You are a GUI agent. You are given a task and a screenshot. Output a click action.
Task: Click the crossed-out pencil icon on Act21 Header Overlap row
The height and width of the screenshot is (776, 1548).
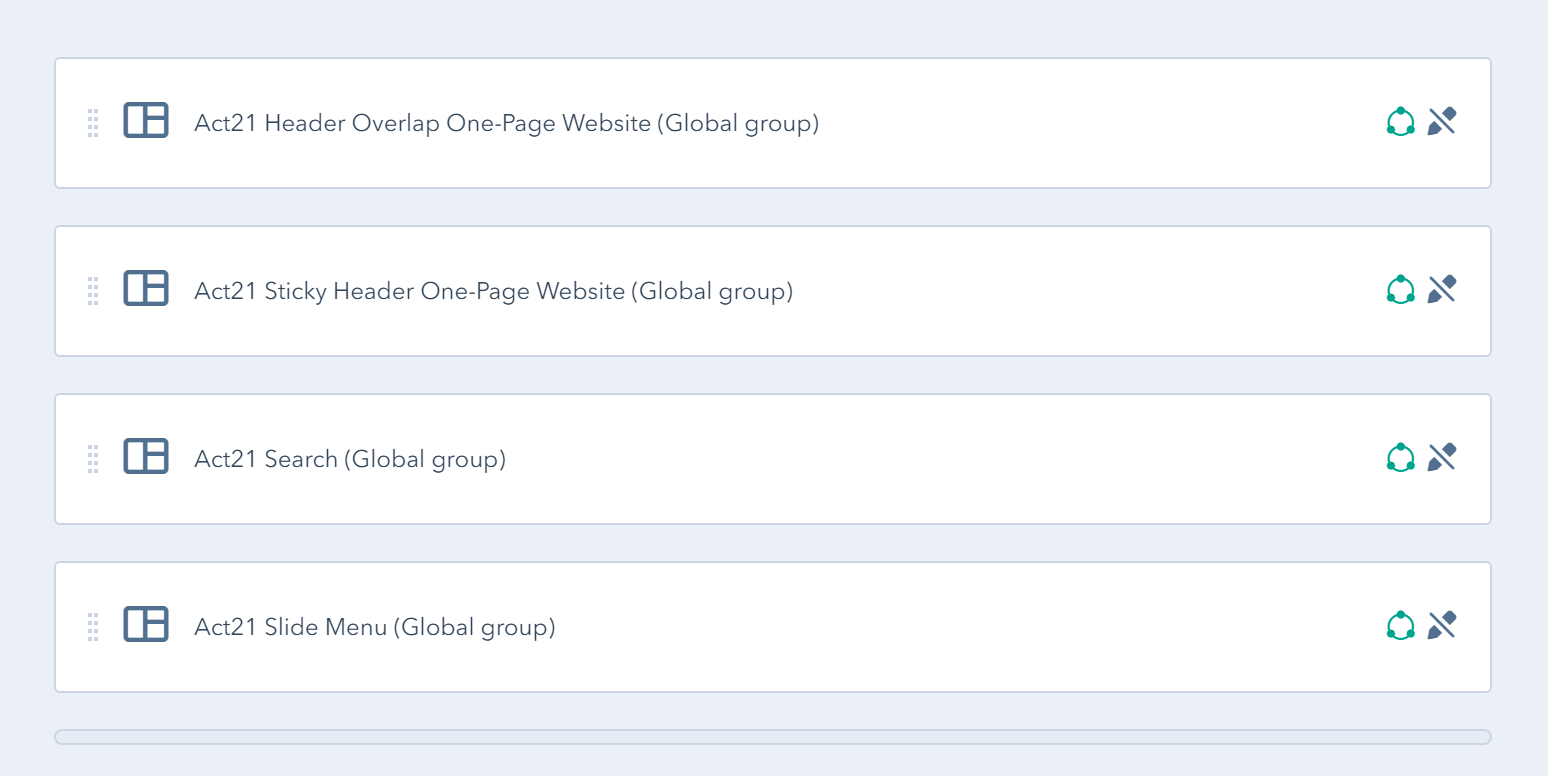pyautogui.click(x=1442, y=120)
